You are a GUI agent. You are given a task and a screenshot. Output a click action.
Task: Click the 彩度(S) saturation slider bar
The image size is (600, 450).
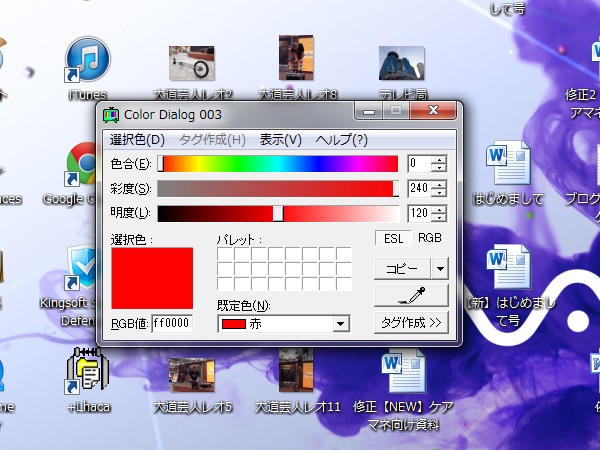tap(278, 189)
